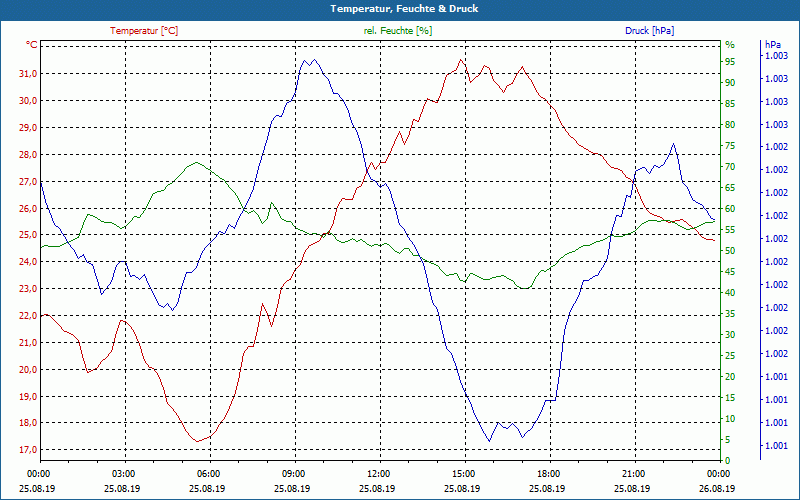The image size is (800, 500).
Task: Click the "12:00" time axis label
Action: (379, 473)
